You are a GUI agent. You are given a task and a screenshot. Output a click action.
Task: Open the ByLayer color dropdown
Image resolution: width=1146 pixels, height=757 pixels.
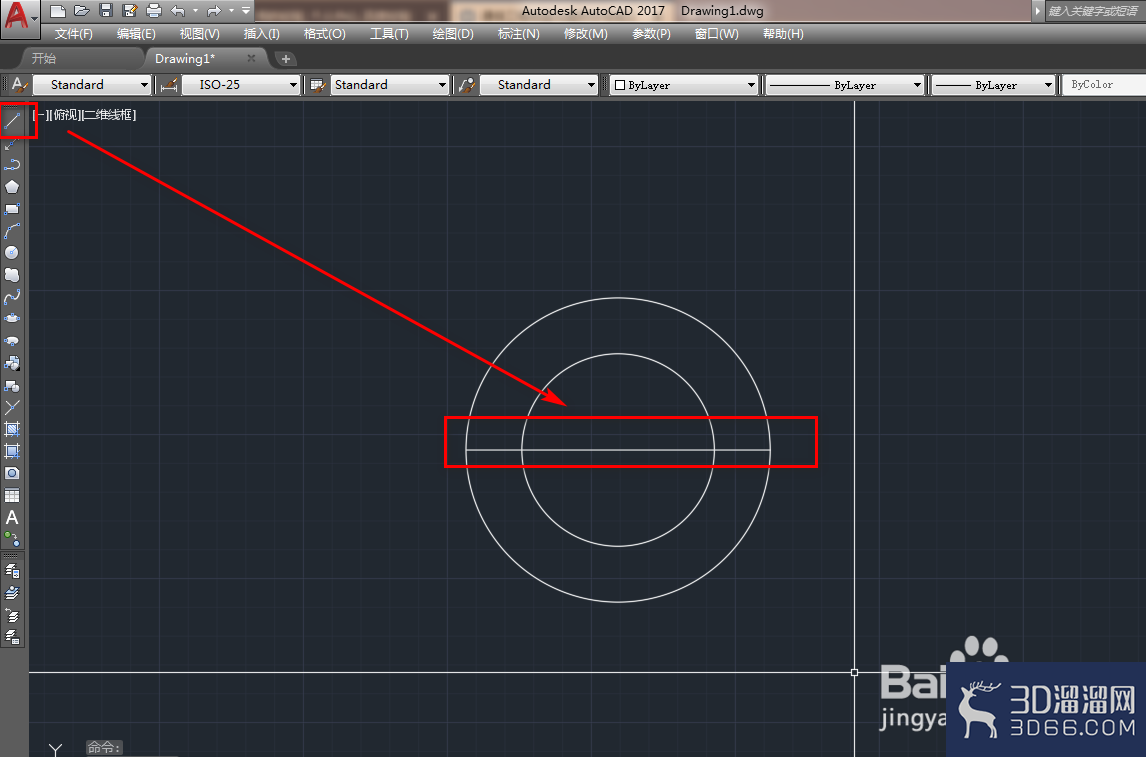(683, 85)
